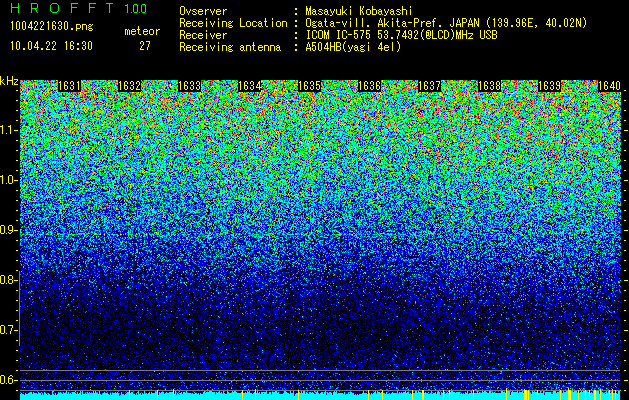629x400 pixels.
Task: Click the meteor count 27
Action: [x=145, y=46]
